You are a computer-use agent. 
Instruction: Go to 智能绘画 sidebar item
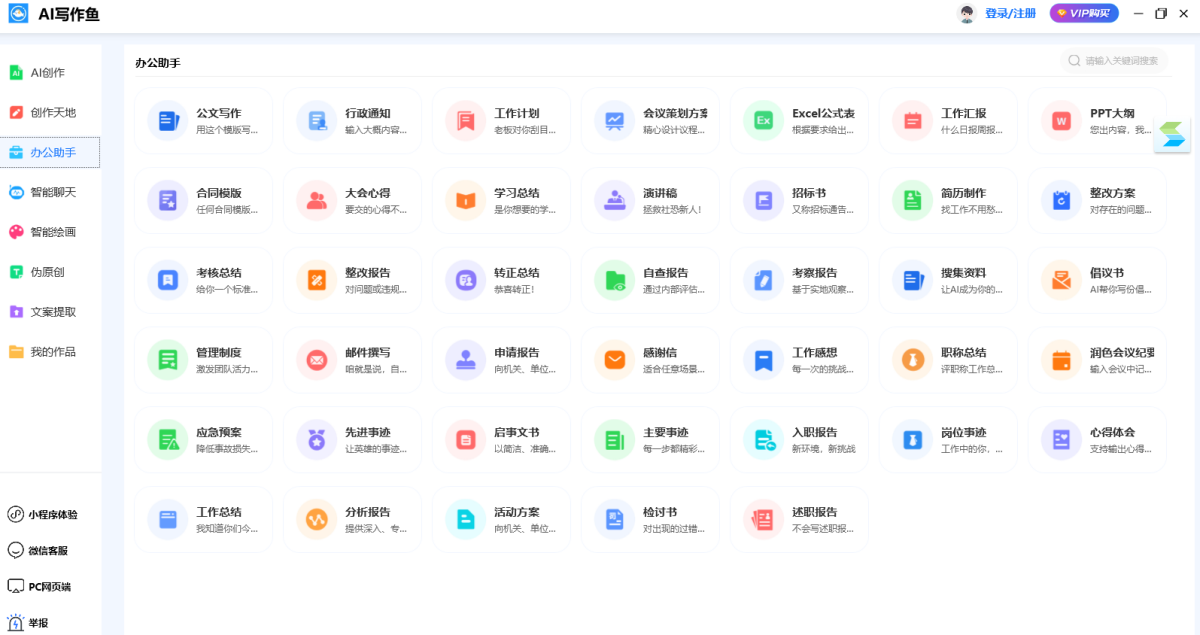click(x=52, y=232)
